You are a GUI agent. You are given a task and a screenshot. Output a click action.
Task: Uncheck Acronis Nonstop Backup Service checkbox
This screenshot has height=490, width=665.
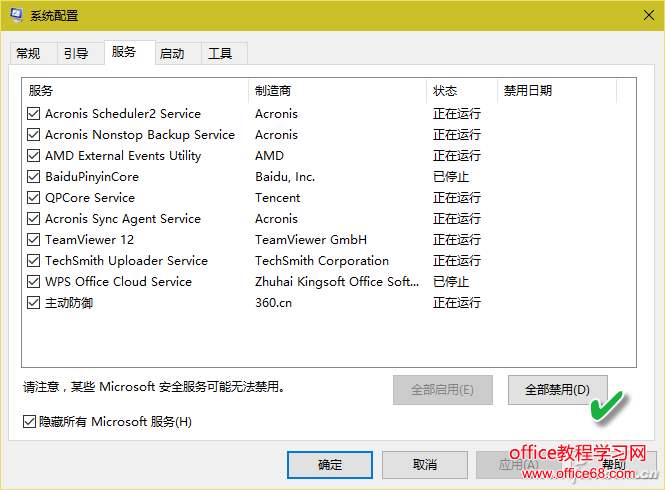34,134
